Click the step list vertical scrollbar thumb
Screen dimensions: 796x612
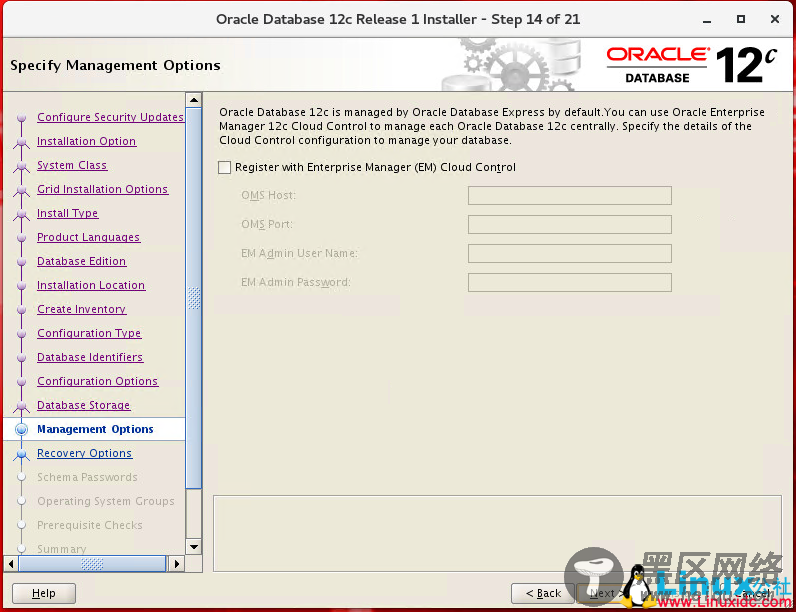194,298
